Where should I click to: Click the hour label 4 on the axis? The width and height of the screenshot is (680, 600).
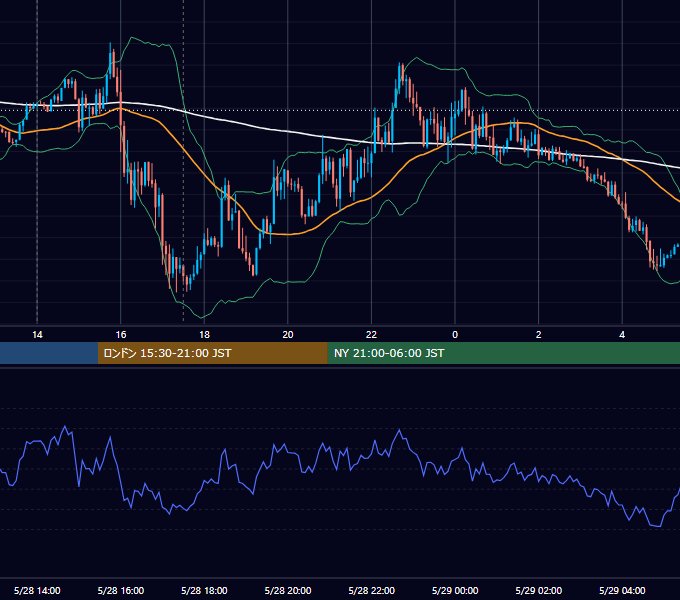point(622,335)
